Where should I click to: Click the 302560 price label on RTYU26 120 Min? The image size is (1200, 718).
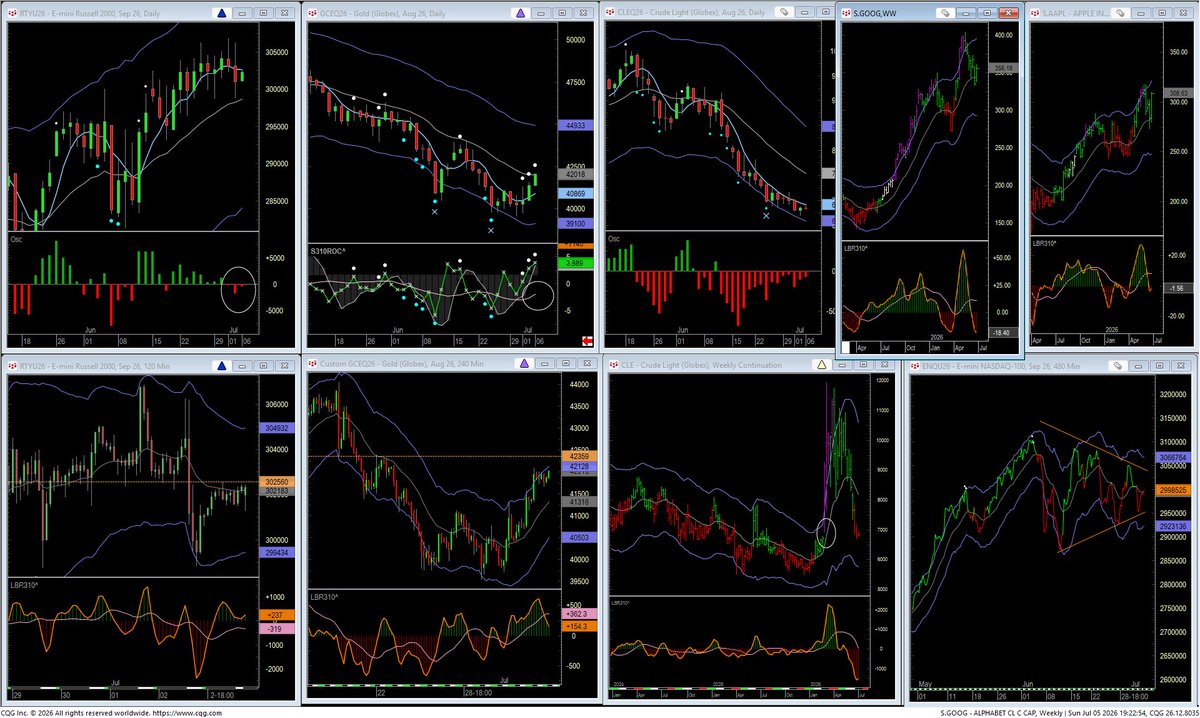tap(278, 482)
